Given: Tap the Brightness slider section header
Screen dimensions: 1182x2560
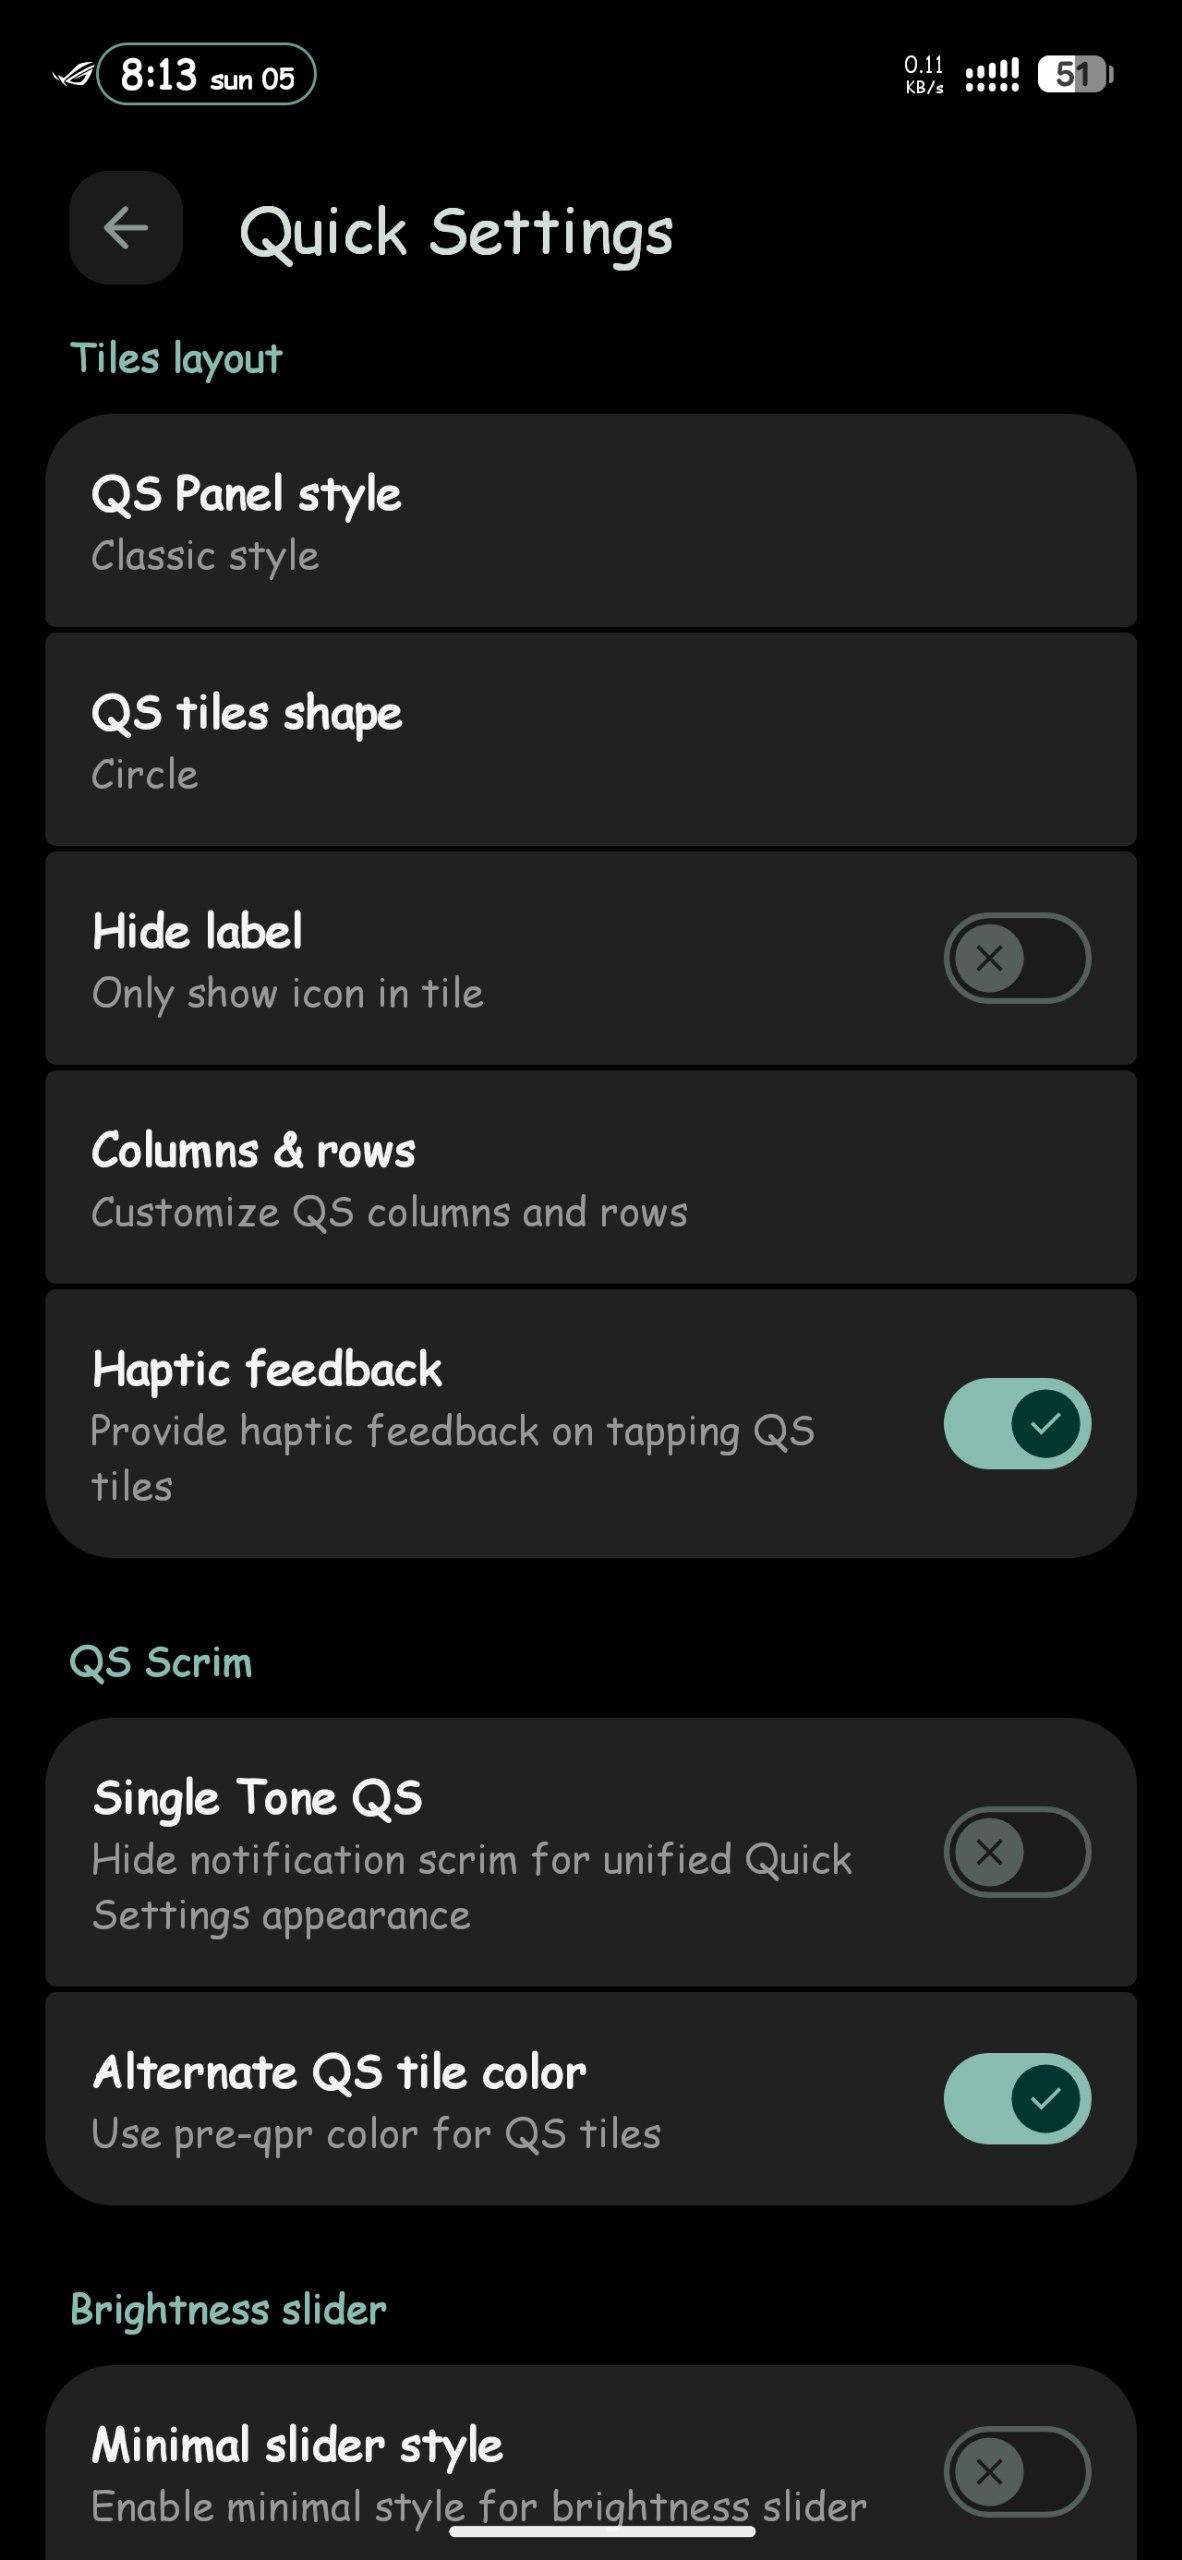Looking at the screenshot, I should click(228, 2310).
